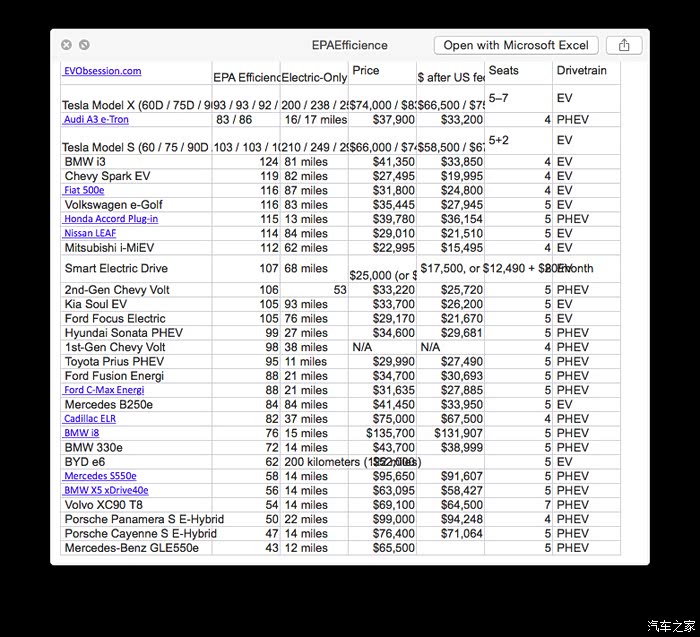Click the Seats column header cell

pos(504,71)
